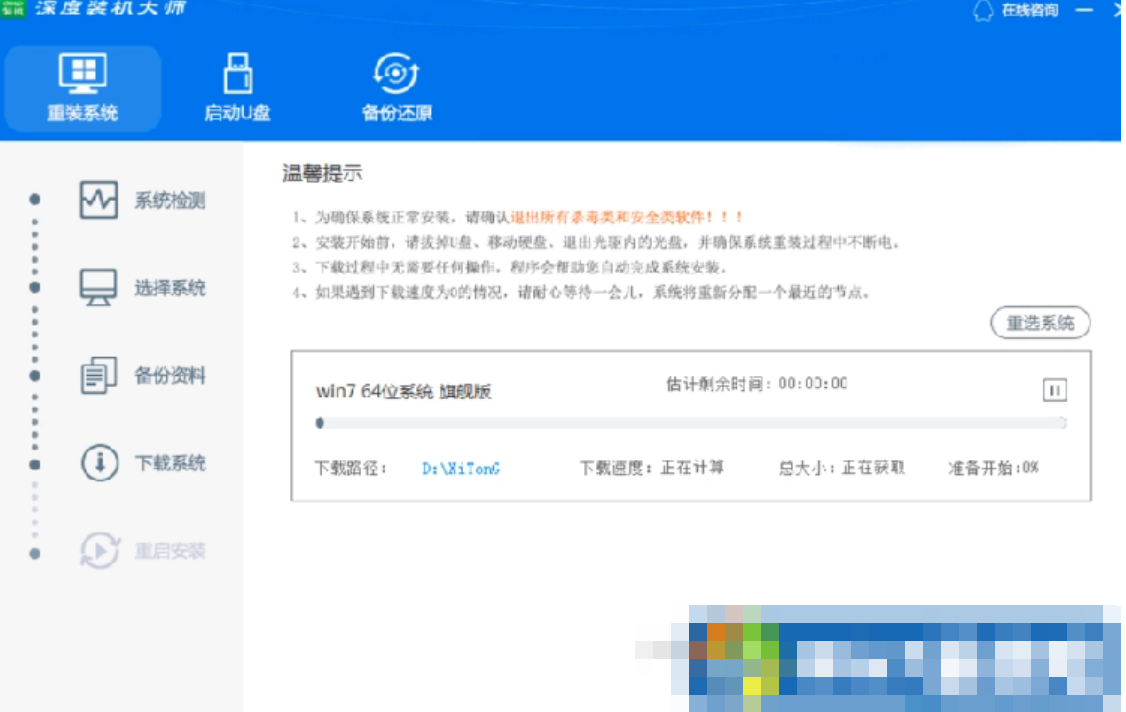Click the red antivirus warning text
This screenshot has width=1126, height=712.
(x=627, y=217)
